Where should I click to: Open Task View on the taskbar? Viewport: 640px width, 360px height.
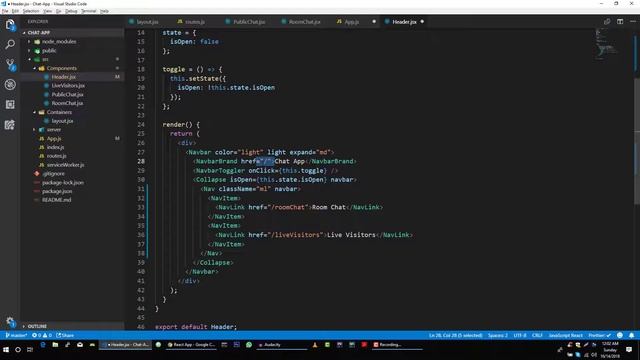coord(30,350)
